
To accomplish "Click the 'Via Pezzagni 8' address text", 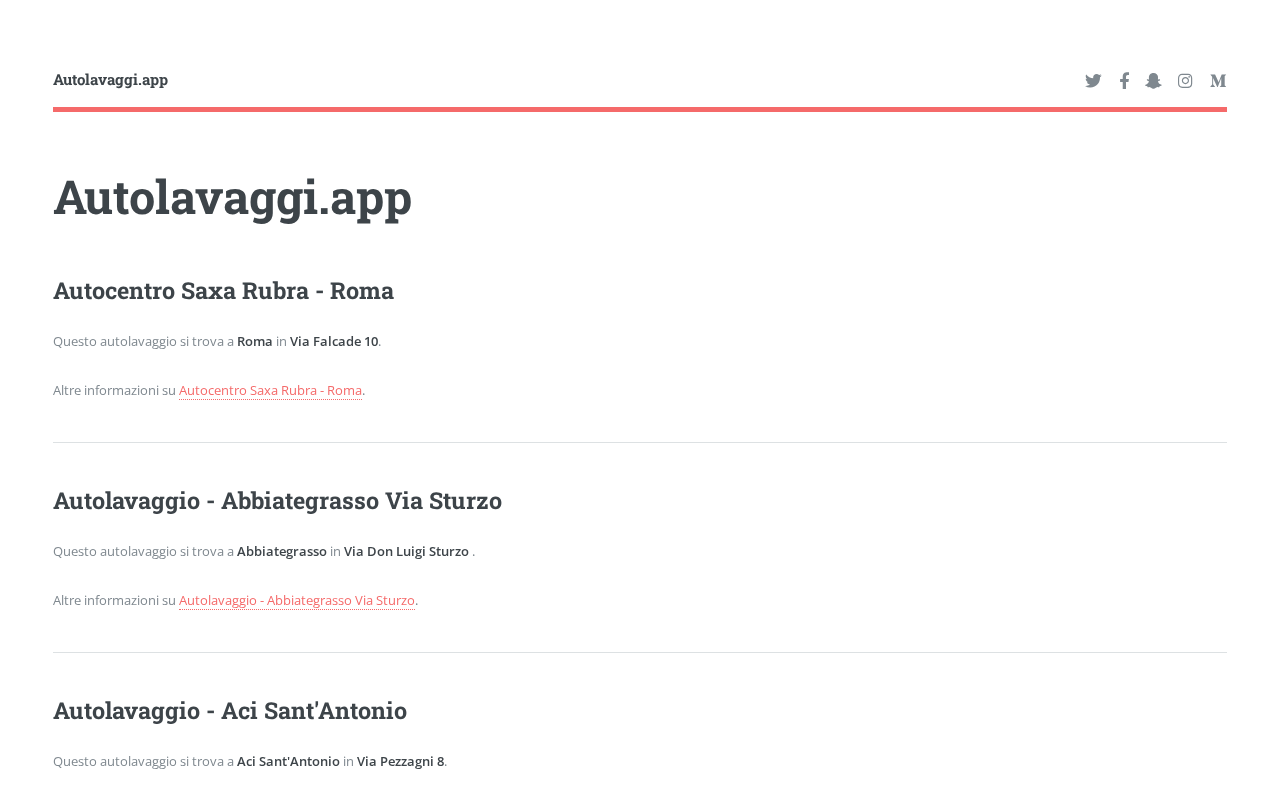I will tap(400, 761).
